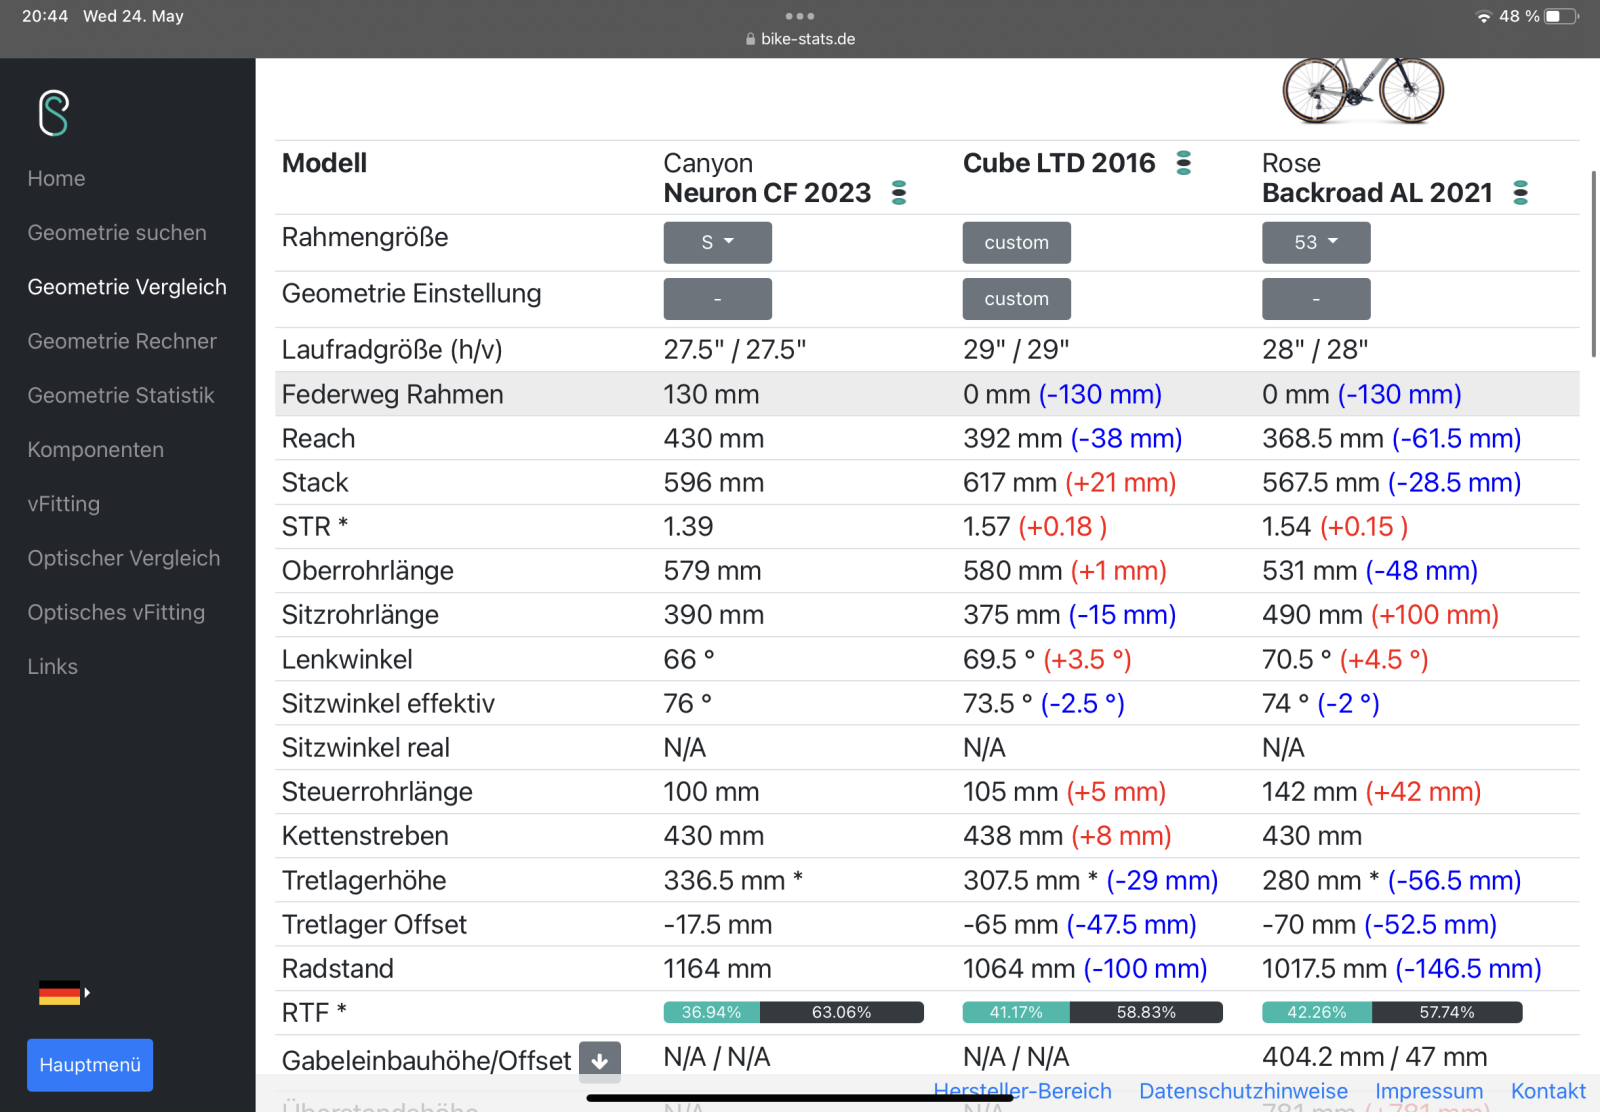Click the Impressum footer link
Viewport: 1600px width, 1112px height.
coord(1429,1091)
